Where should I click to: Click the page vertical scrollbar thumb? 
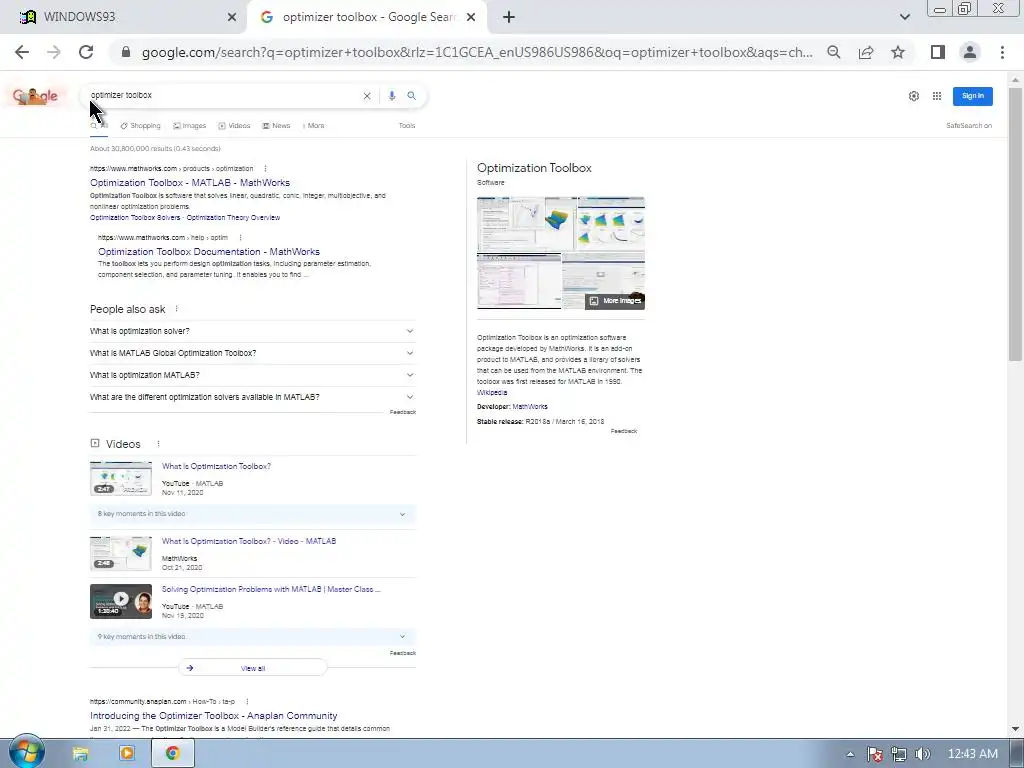[x=1015, y=223]
